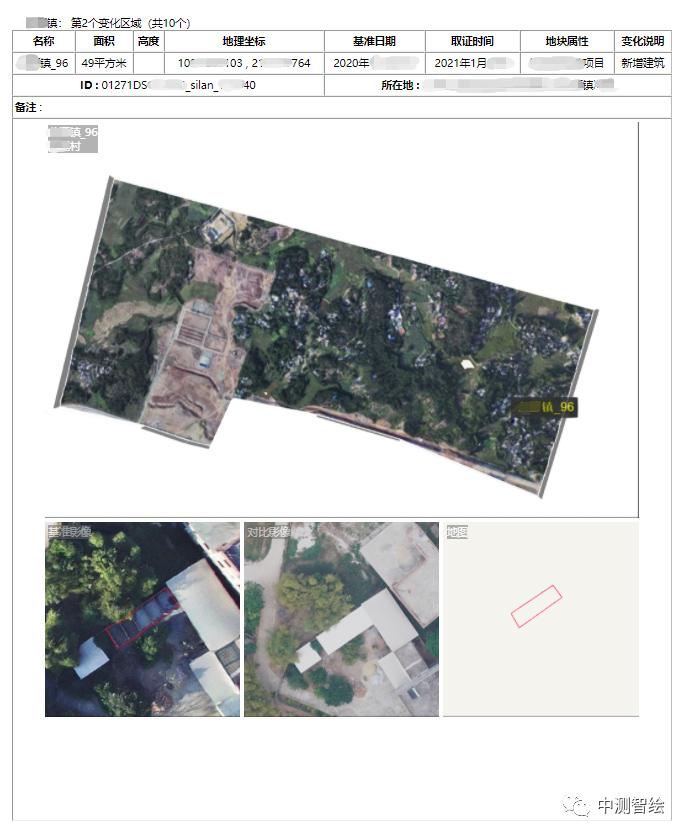This screenshot has width=686, height=836.
Task: Click the yellow 镇_96 map marker label
Action: pos(545,407)
